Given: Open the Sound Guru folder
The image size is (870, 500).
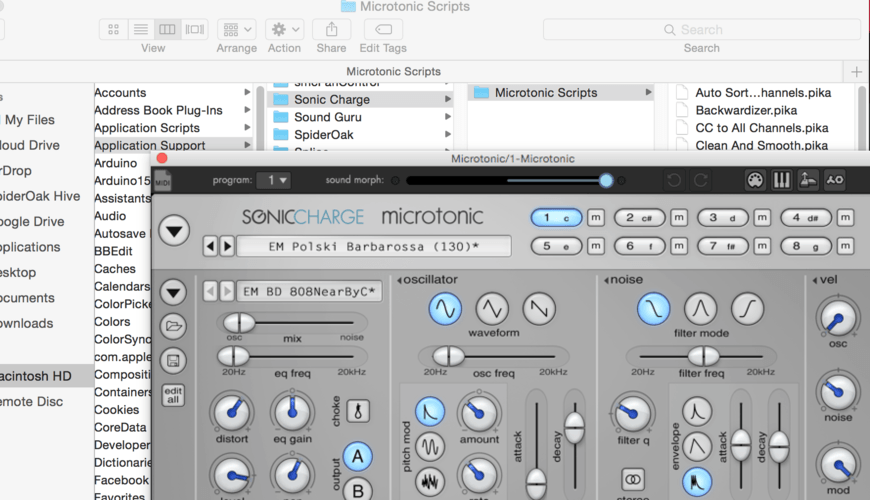Looking at the screenshot, I should (361, 117).
